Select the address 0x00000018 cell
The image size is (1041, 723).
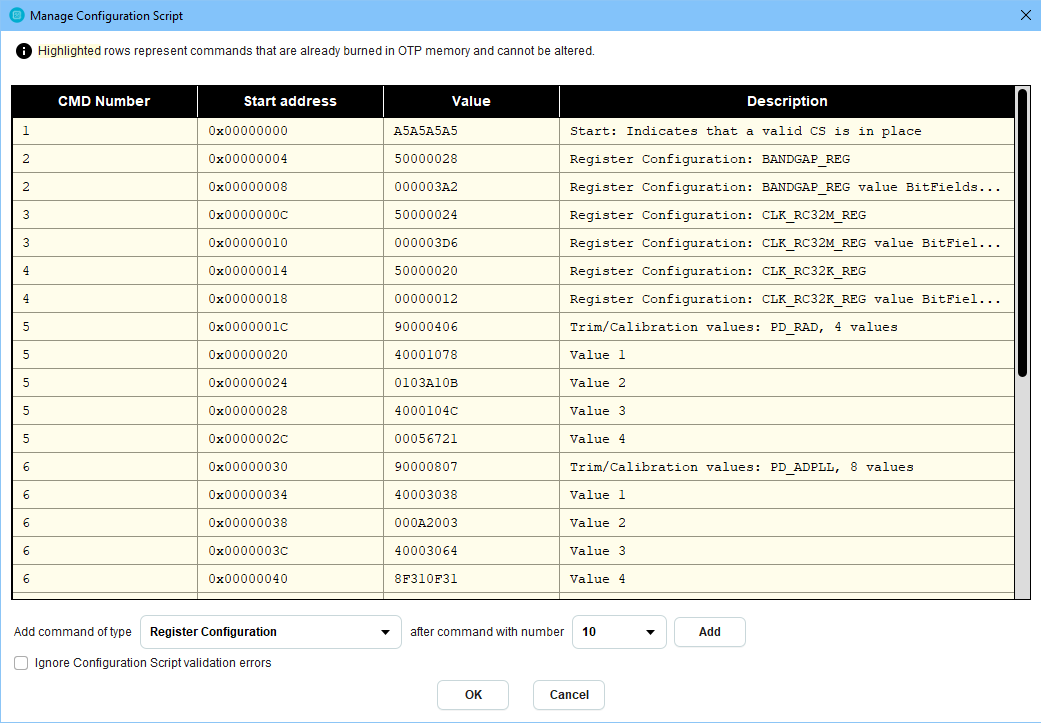290,299
